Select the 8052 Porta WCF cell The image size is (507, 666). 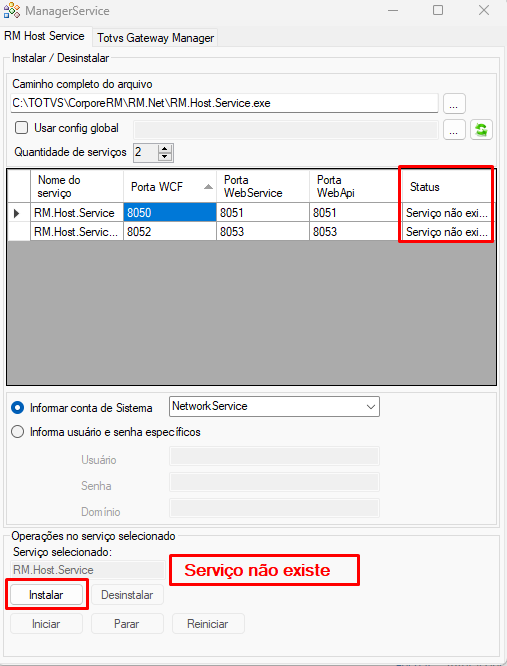[x=170, y=231]
